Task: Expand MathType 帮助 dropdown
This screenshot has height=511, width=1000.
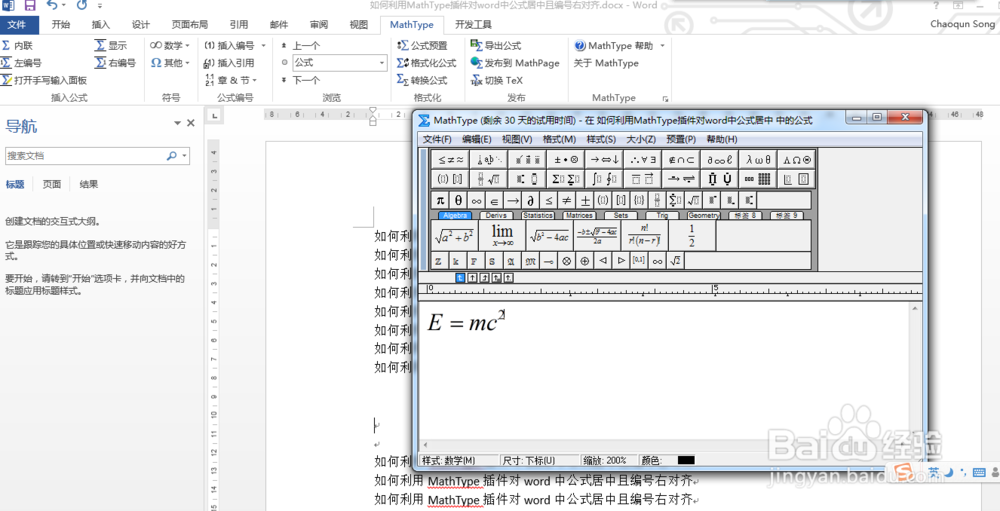Action: pyautogui.click(x=662, y=46)
